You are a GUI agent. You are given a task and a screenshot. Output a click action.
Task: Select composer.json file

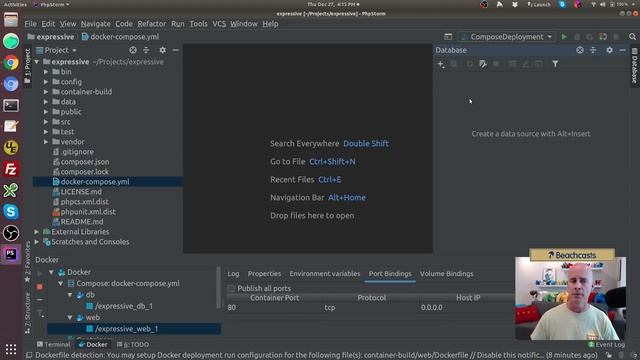point(84,162)
